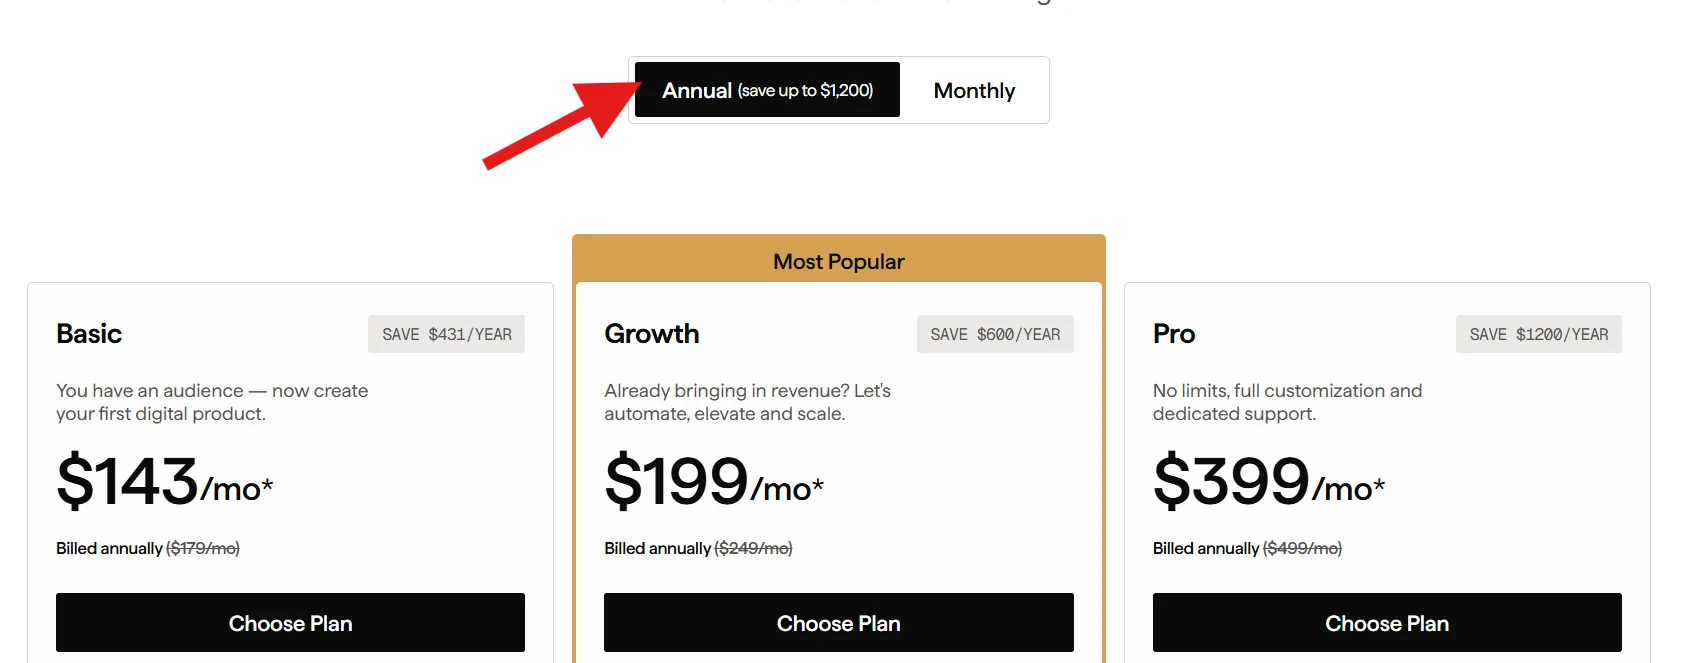Viewport: 1695px width, 663px height.
Task: Choose the Growth plan
Action: pos(838,623)
